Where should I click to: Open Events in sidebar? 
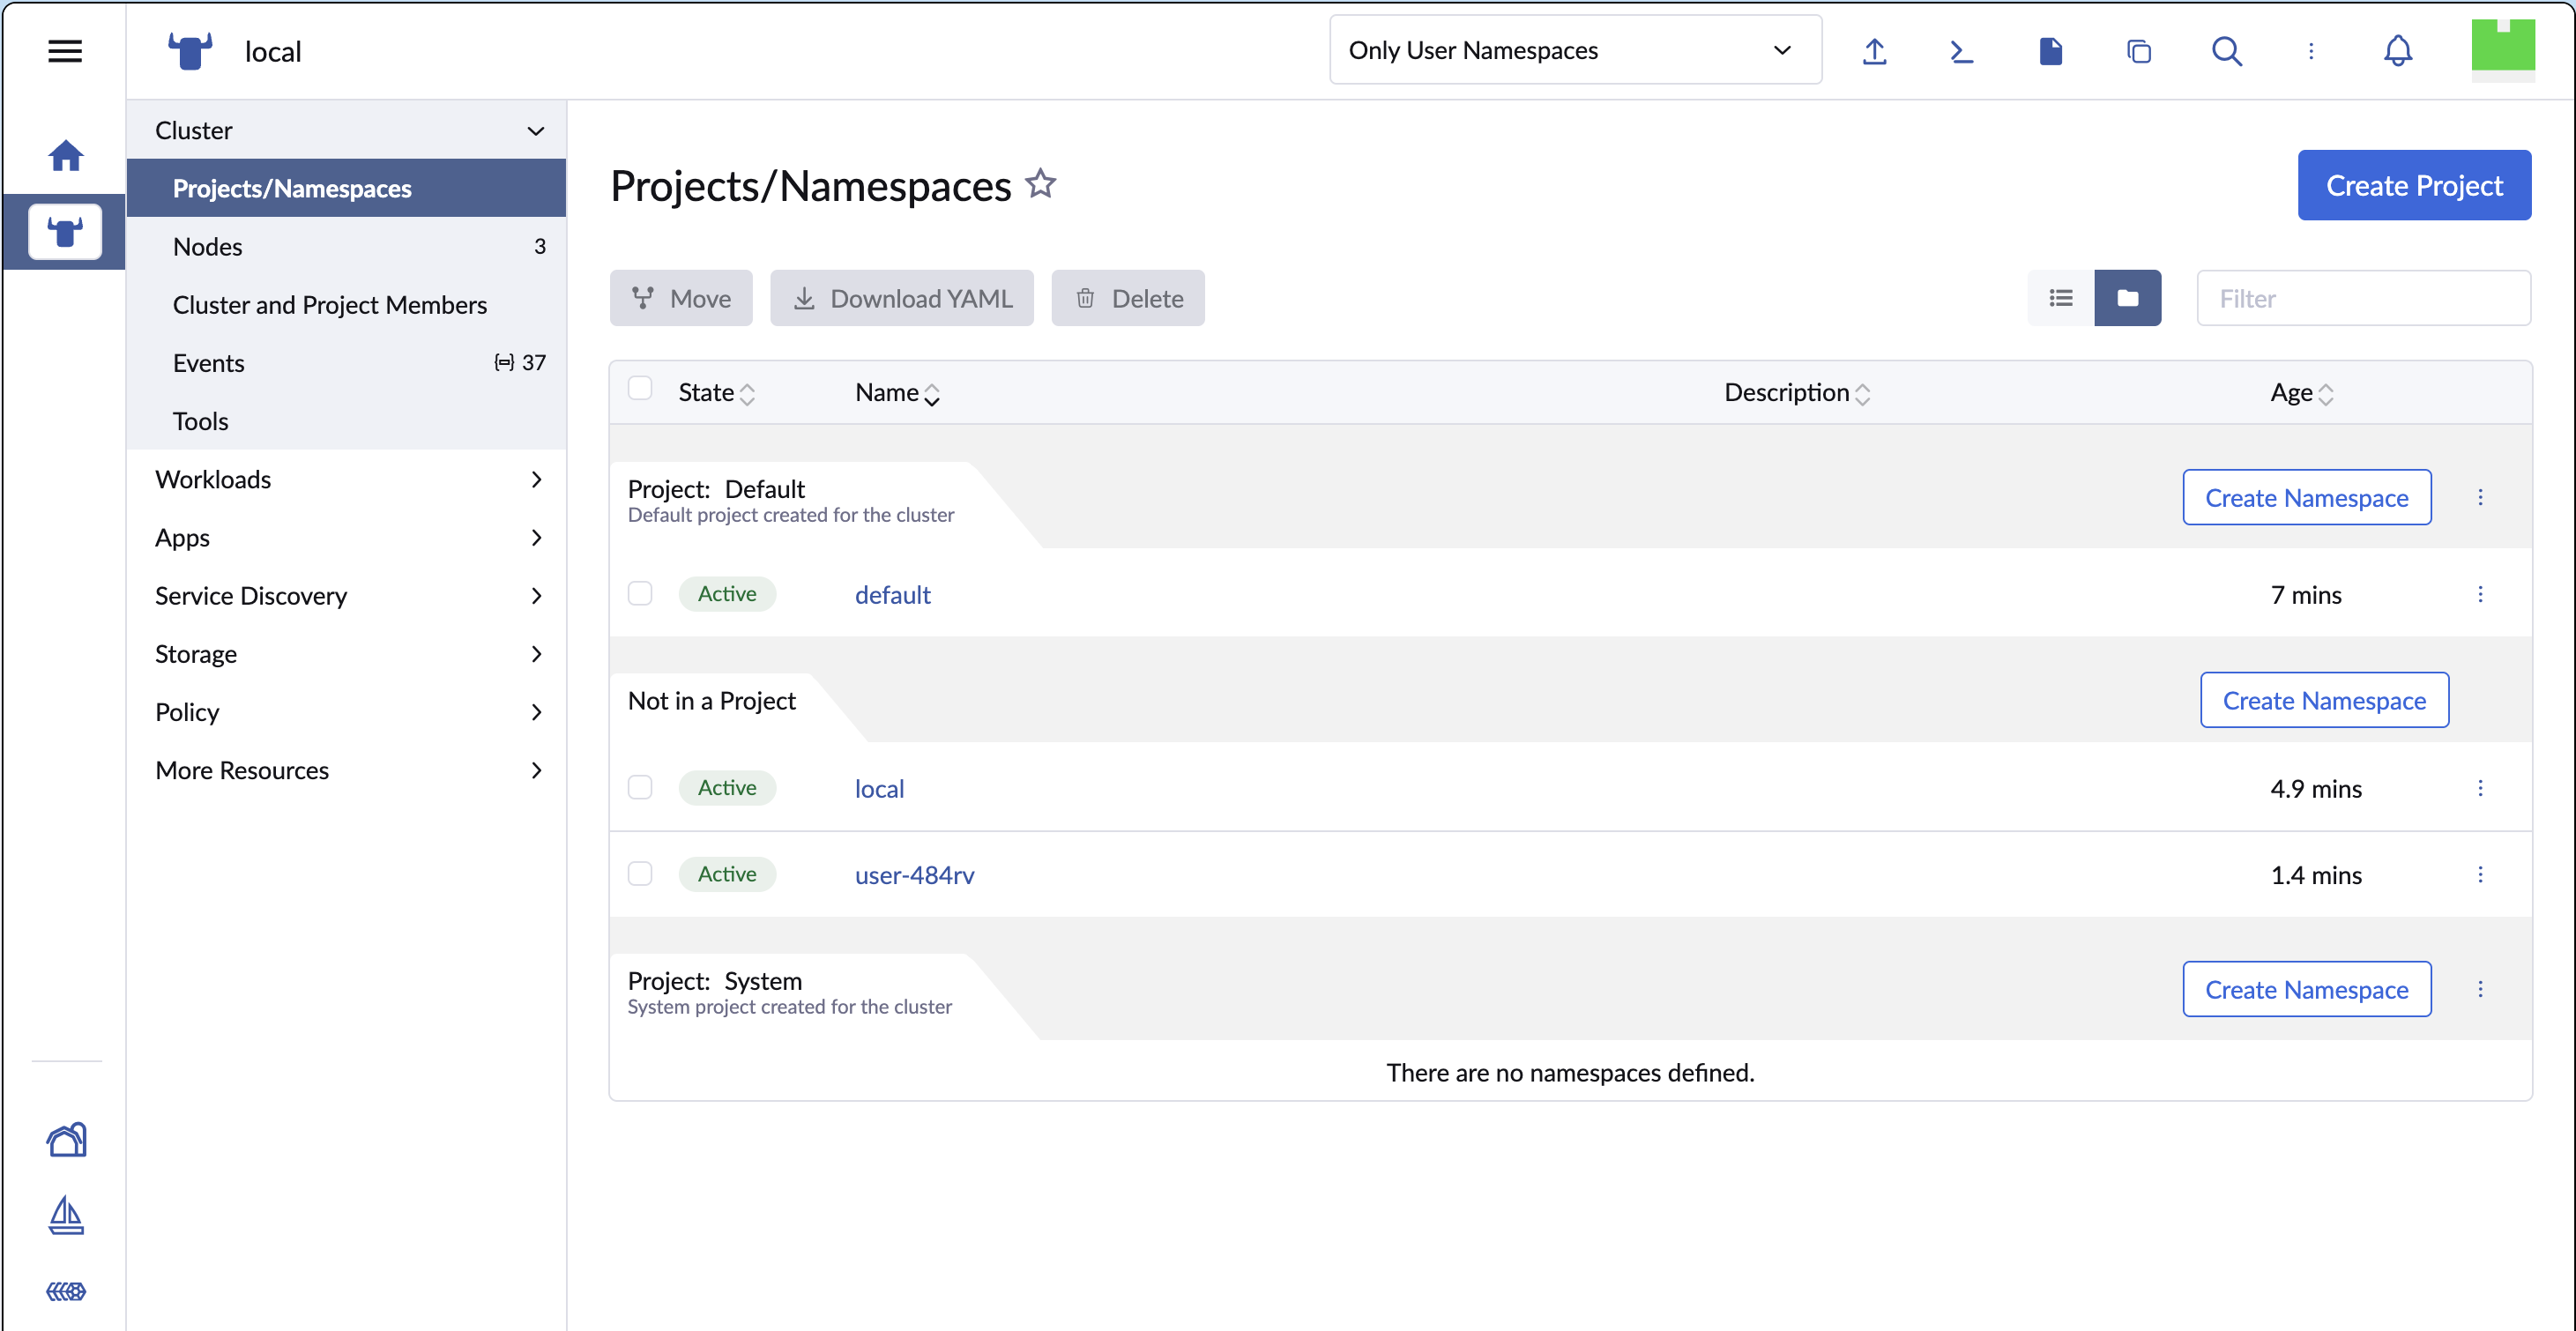tap(346, 362)
